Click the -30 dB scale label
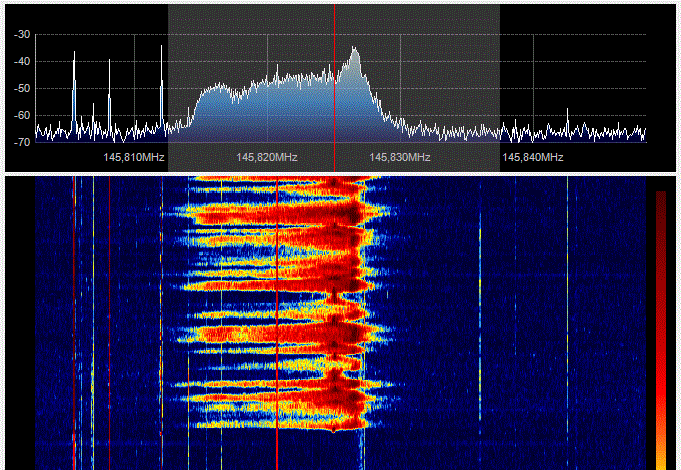 [22, 35]
